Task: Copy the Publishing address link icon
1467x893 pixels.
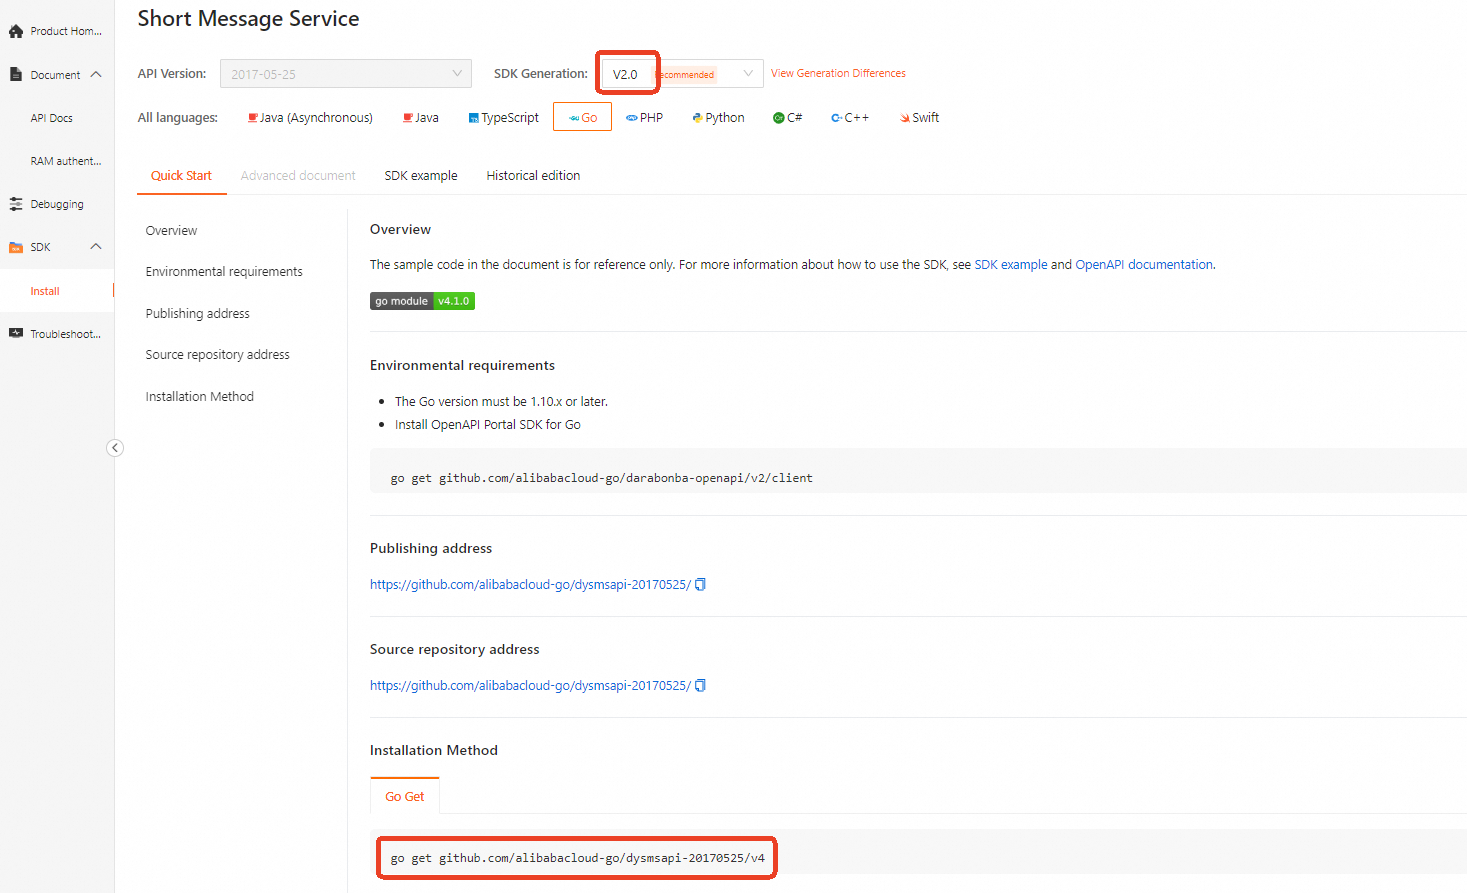Action: coord(700,584)
